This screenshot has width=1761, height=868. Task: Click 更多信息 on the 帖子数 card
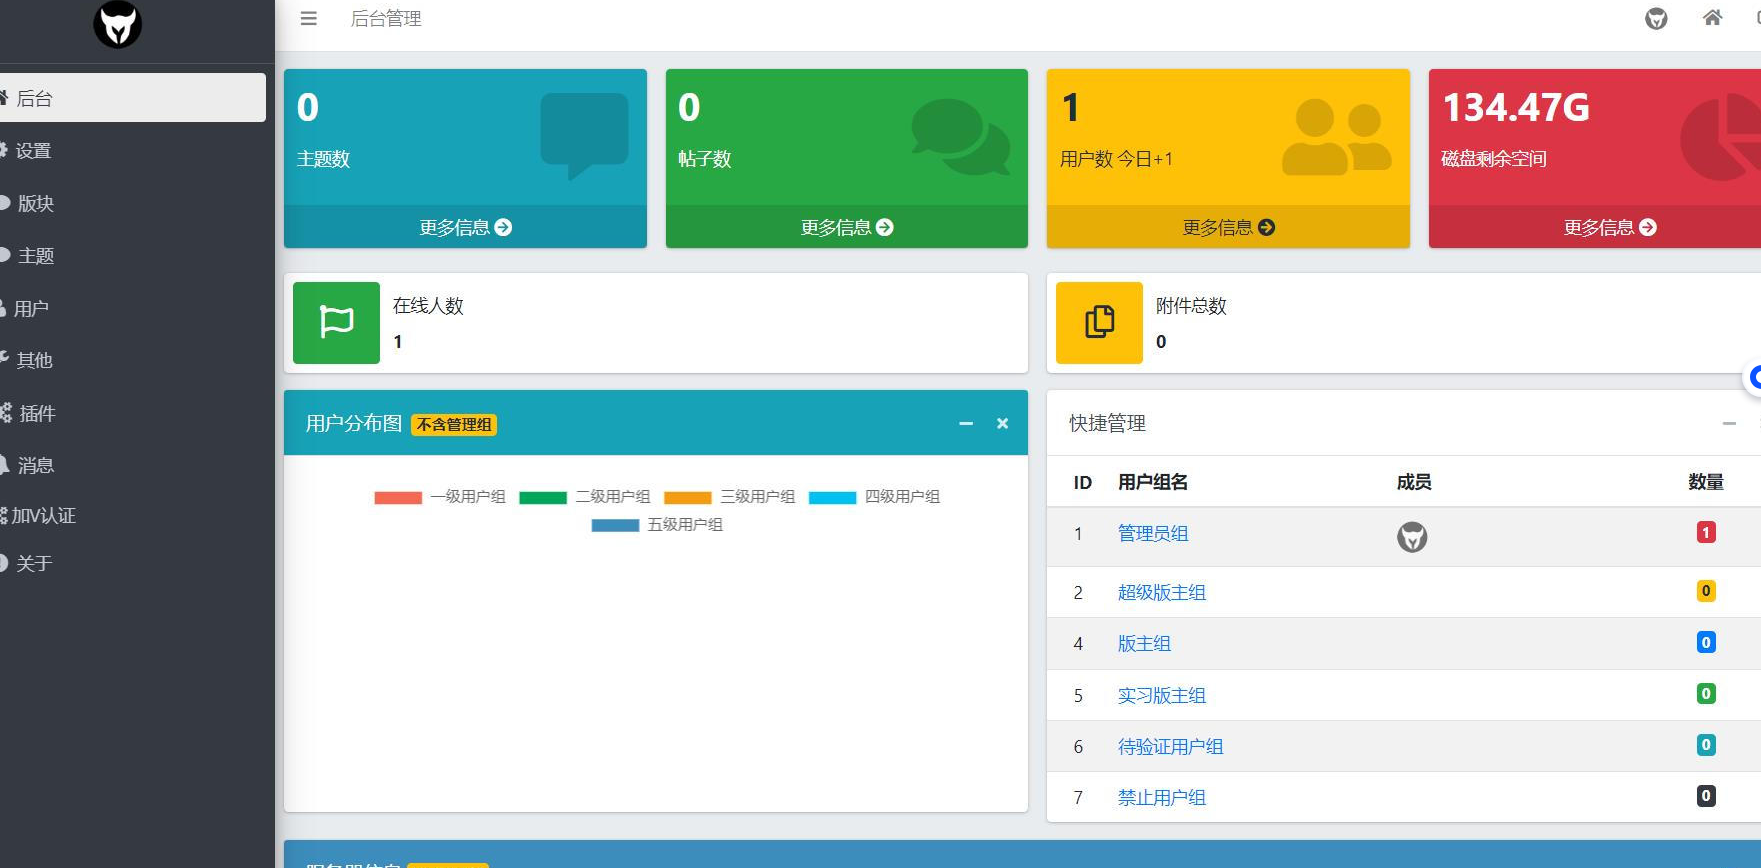pos(847,227)
